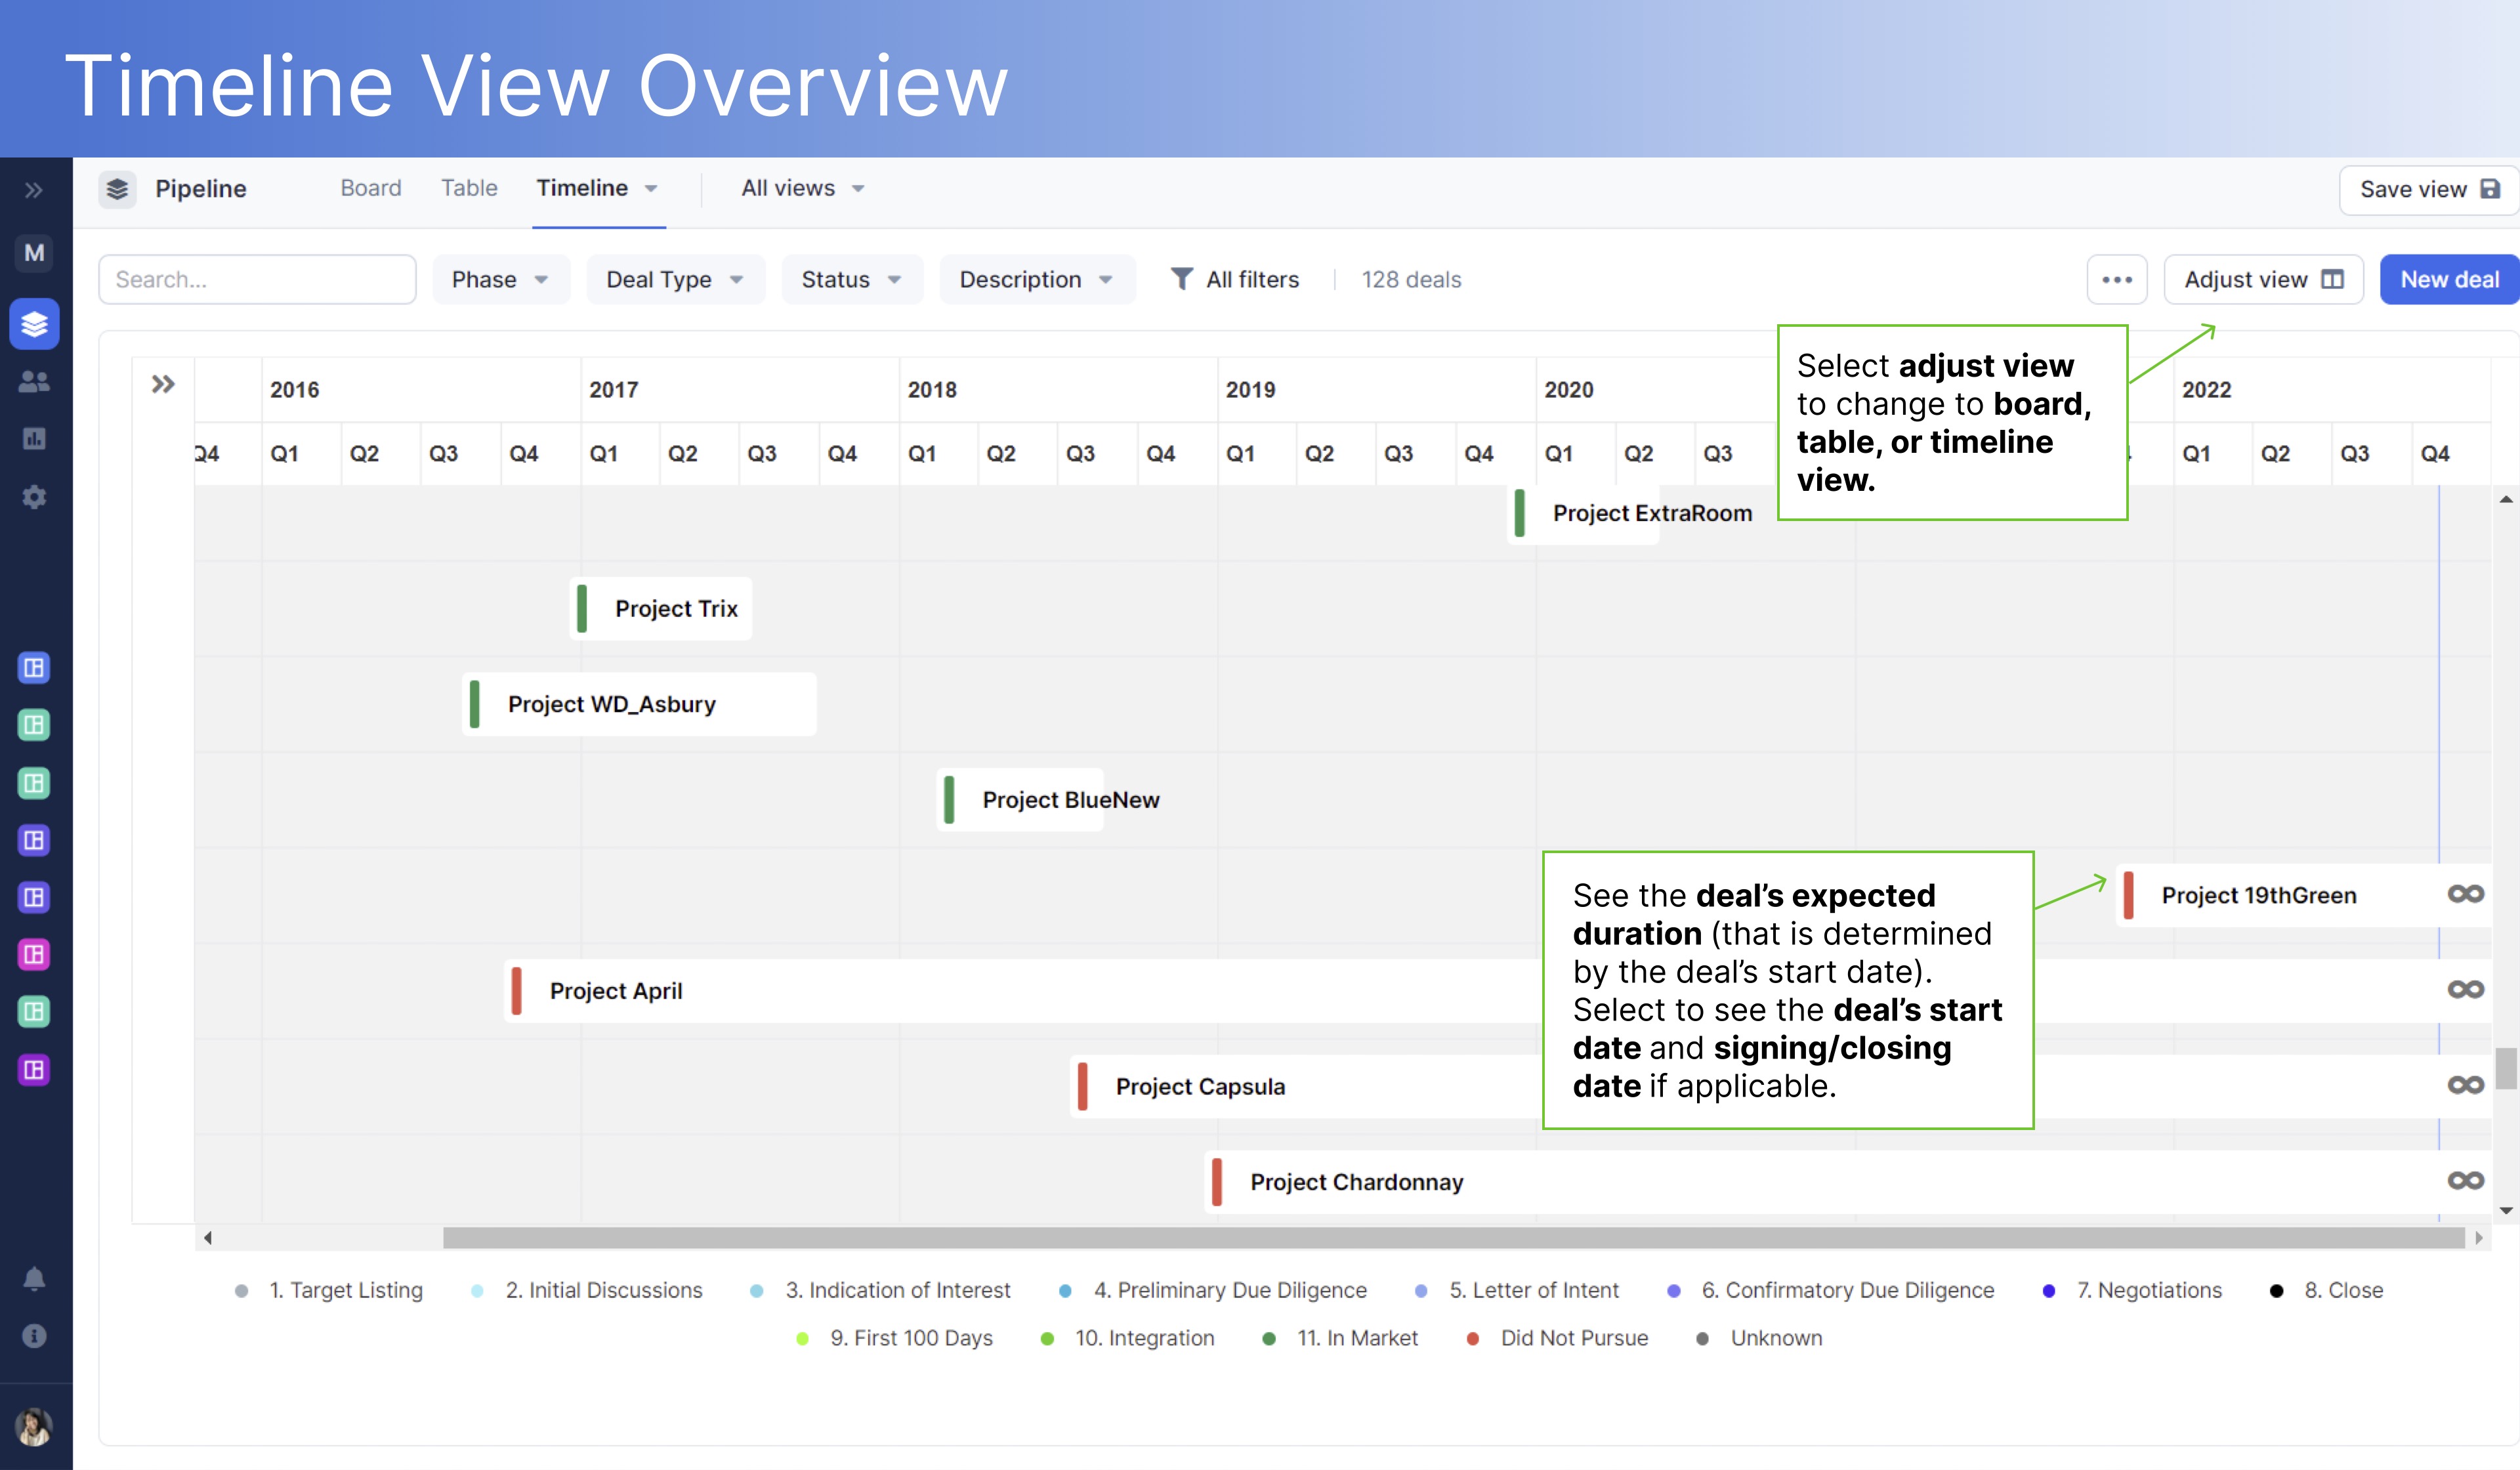2520x1470 pixels.
Task: Expand the All views dropdown
Action: [x=800, y=188]
